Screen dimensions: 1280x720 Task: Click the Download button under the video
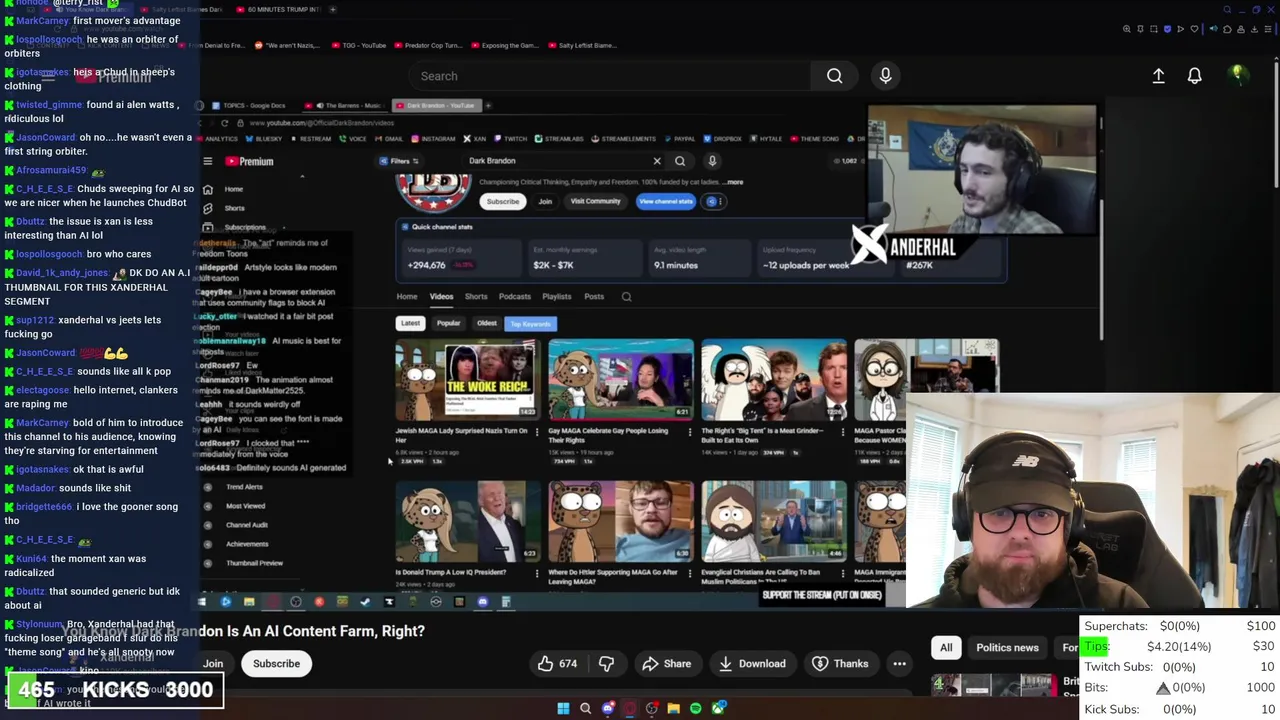tap(752, 663)
